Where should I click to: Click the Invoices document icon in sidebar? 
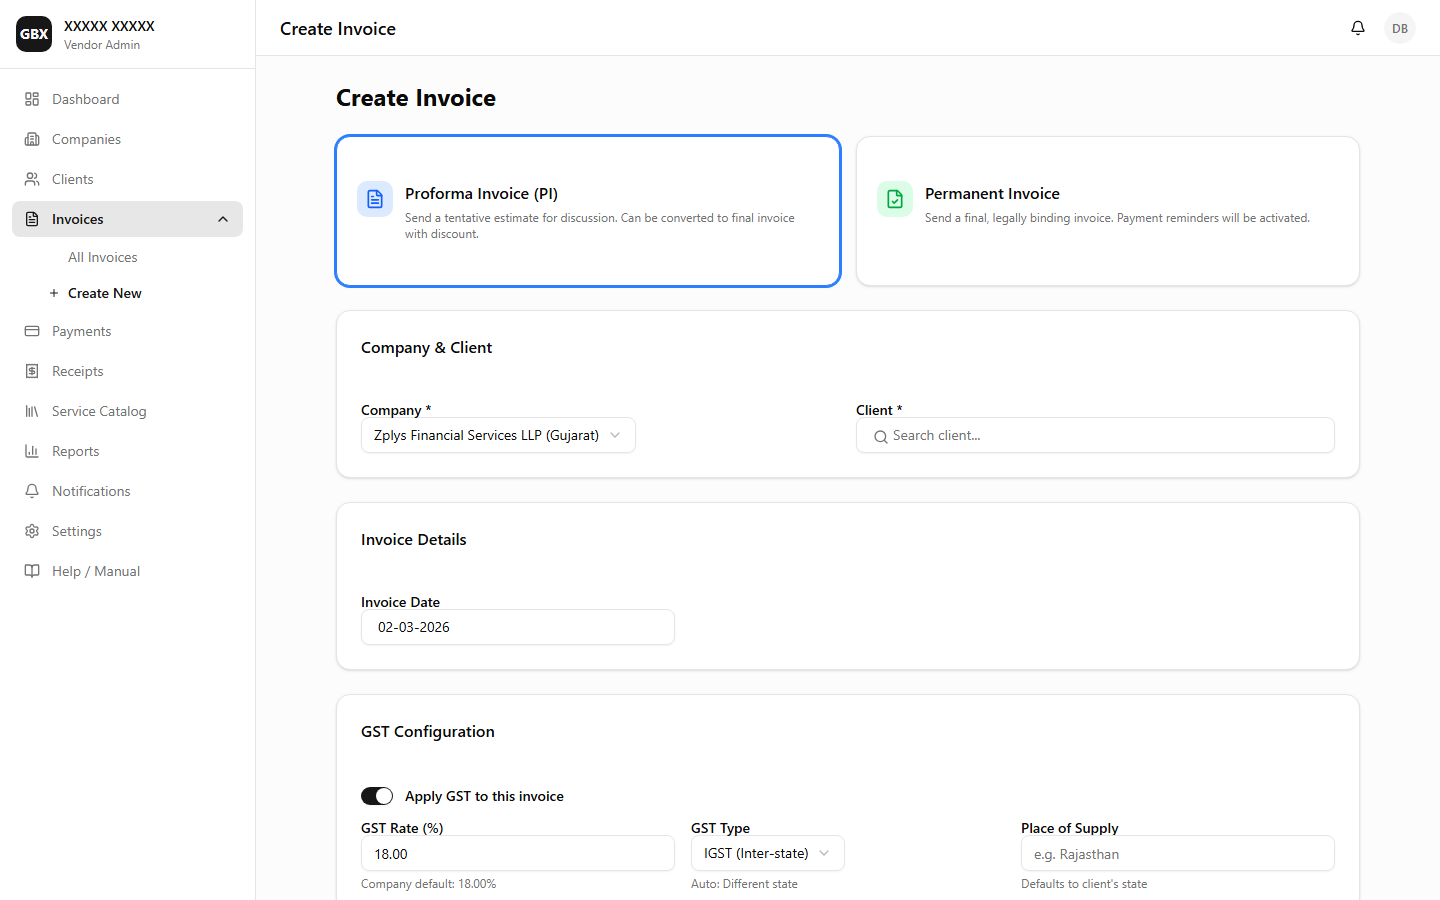pyautogui.click(x=32, y=219)
